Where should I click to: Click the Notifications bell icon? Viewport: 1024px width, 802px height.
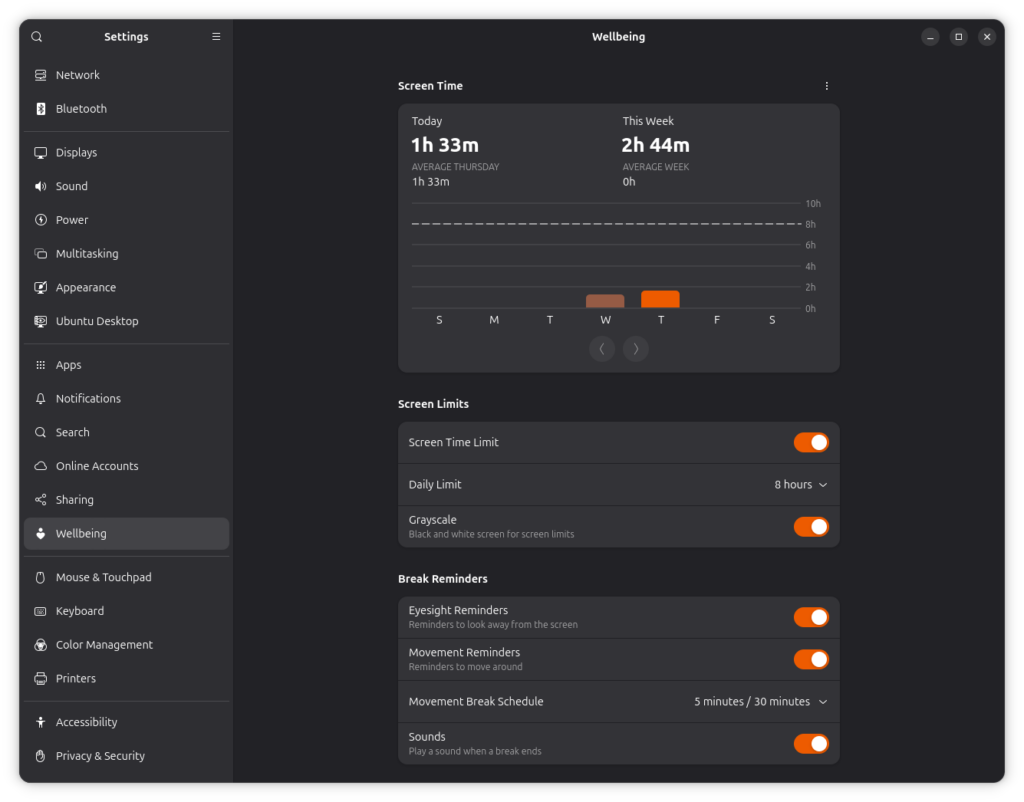40,398
